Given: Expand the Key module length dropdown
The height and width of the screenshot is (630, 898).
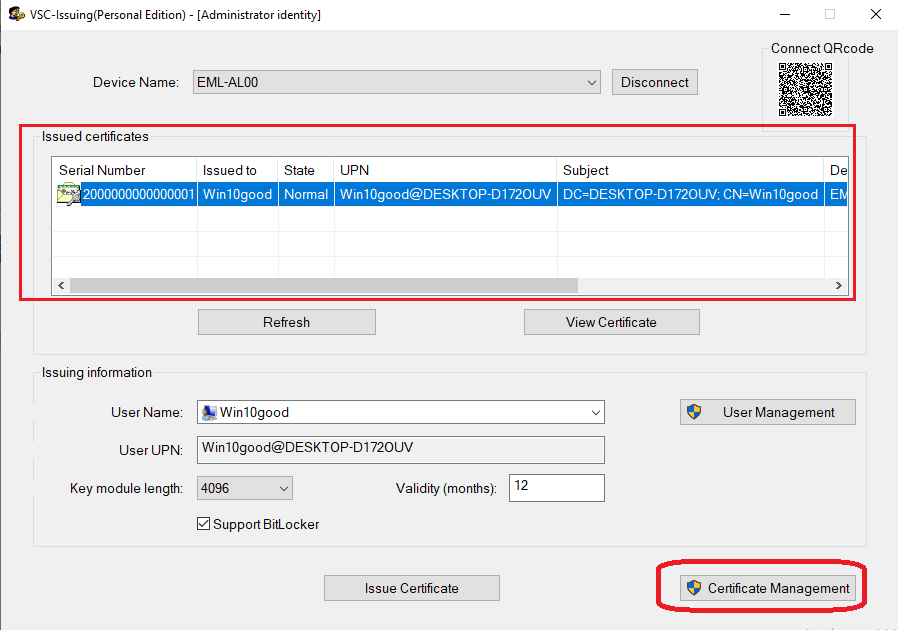Looking at the screenshot, I should (284, 488).
